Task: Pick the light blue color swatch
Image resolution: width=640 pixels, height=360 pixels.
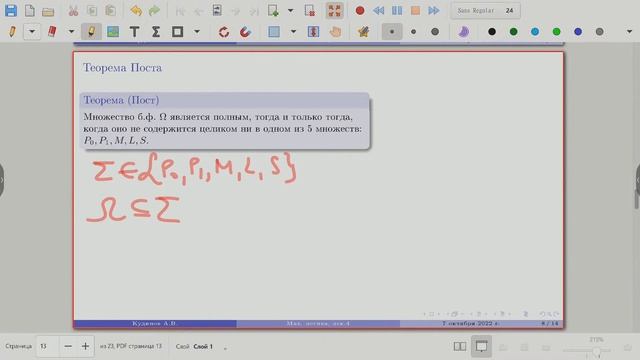Action: coord(535,32)
